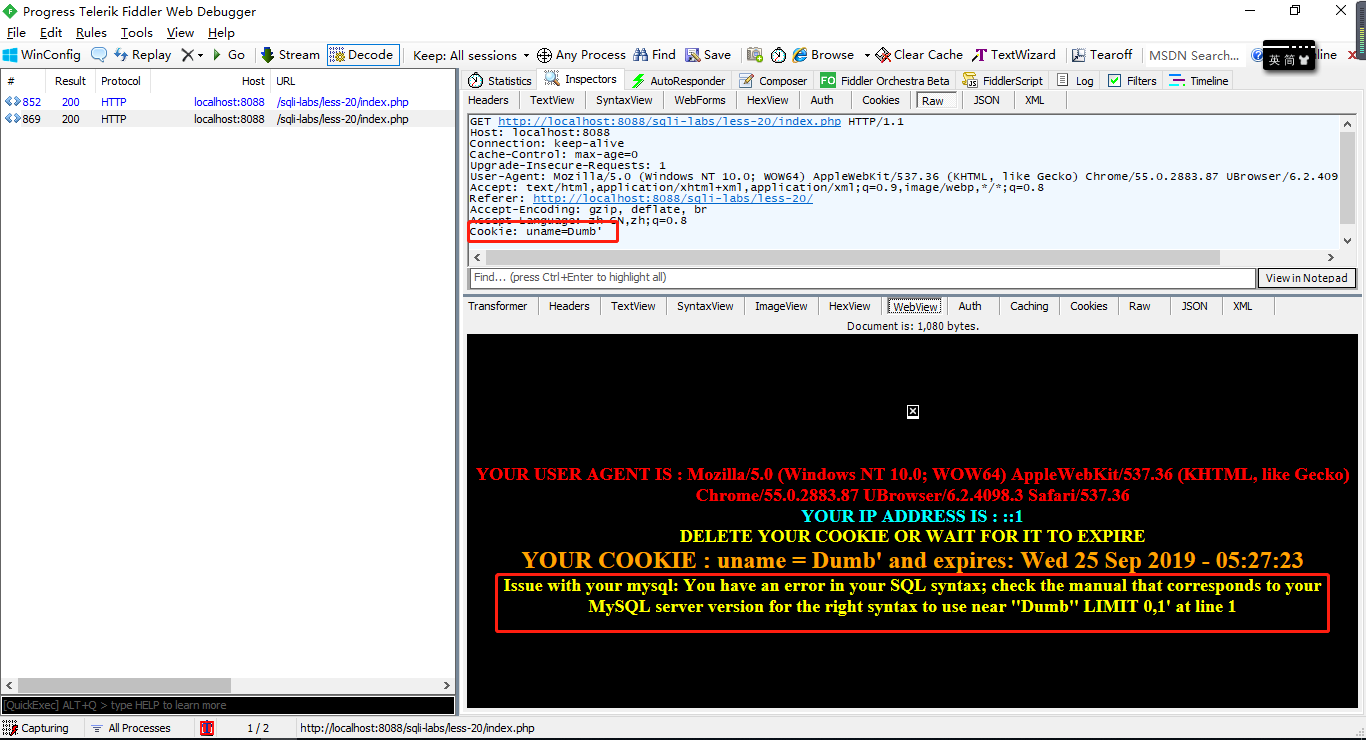The image size is (1366, 740).
Task: Select the request Headers tab
Action: coord(488,100)
